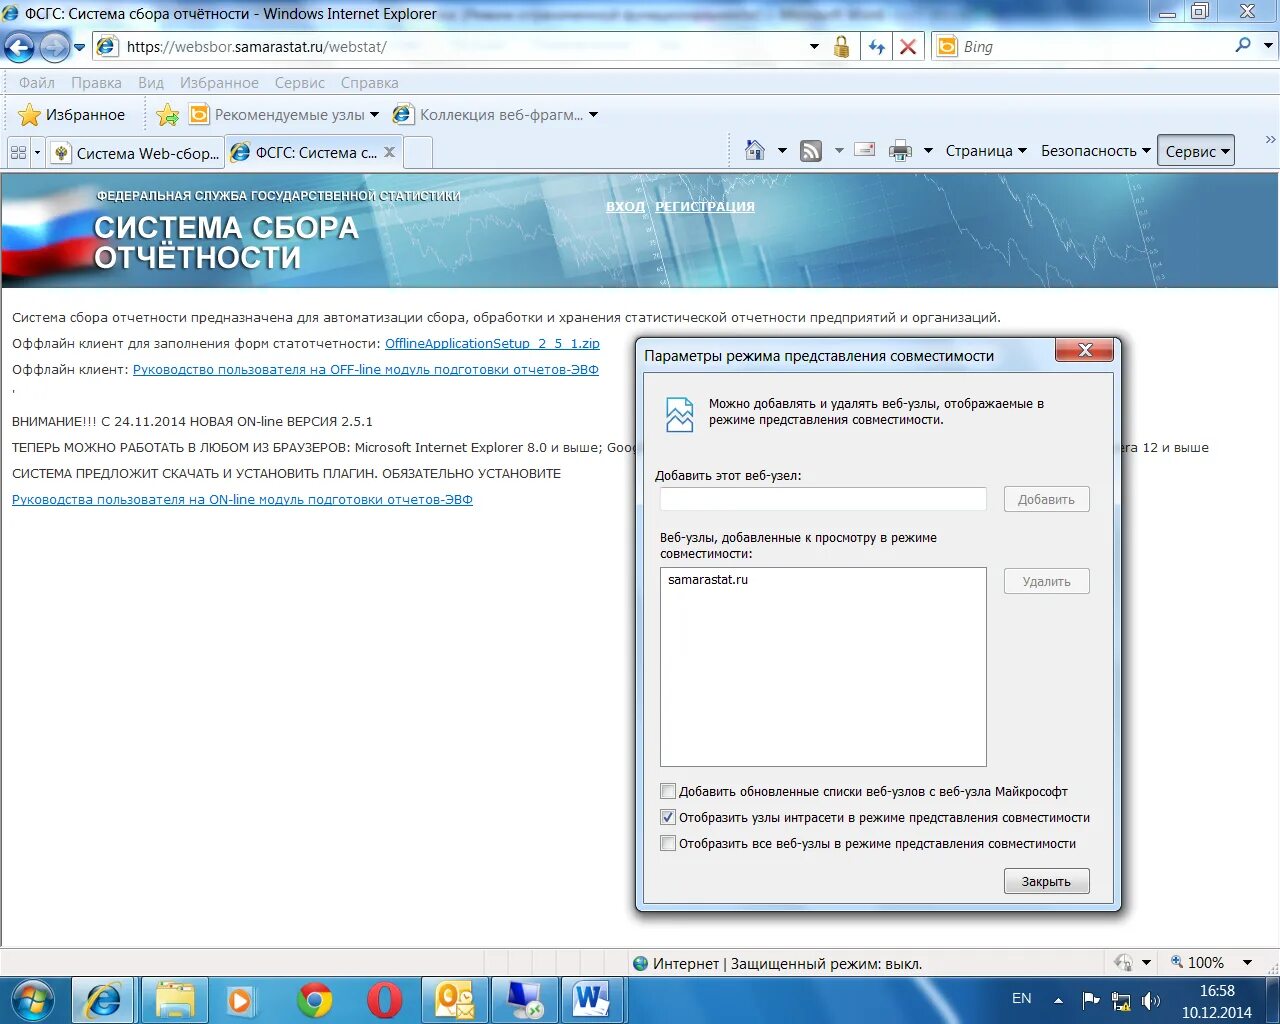Download OfflineApplicationSetup_2_5_1.zip link
The width and height of the screenshot is (1280, 1024).
492,343
